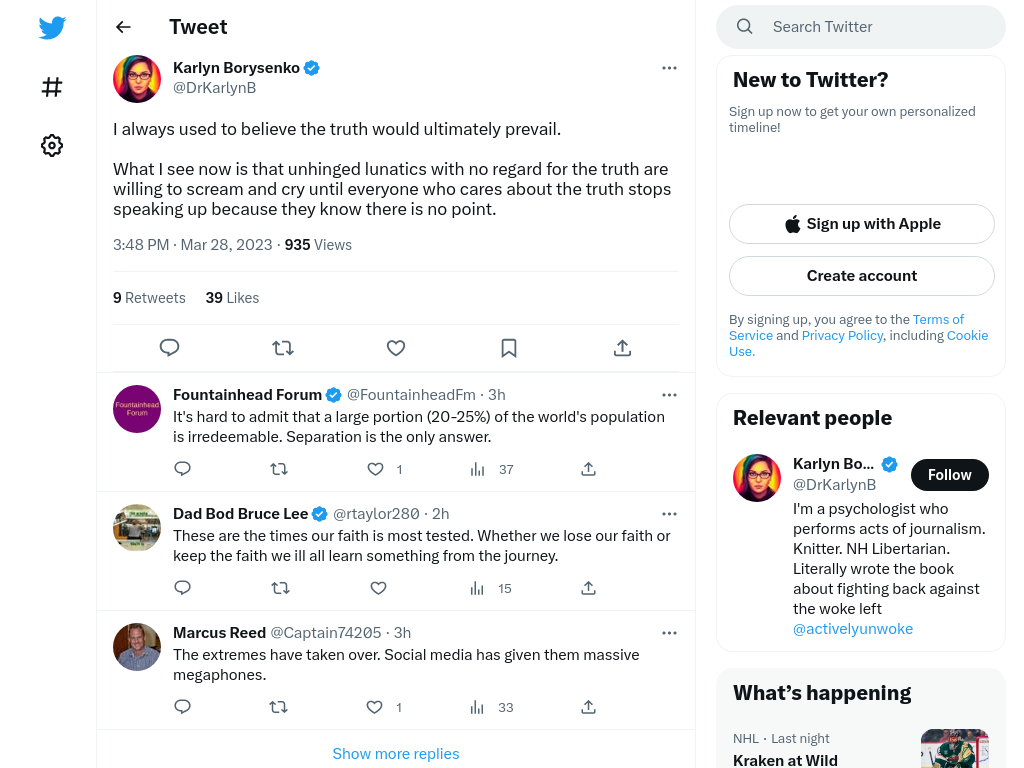Show more replies

point(396,754)
